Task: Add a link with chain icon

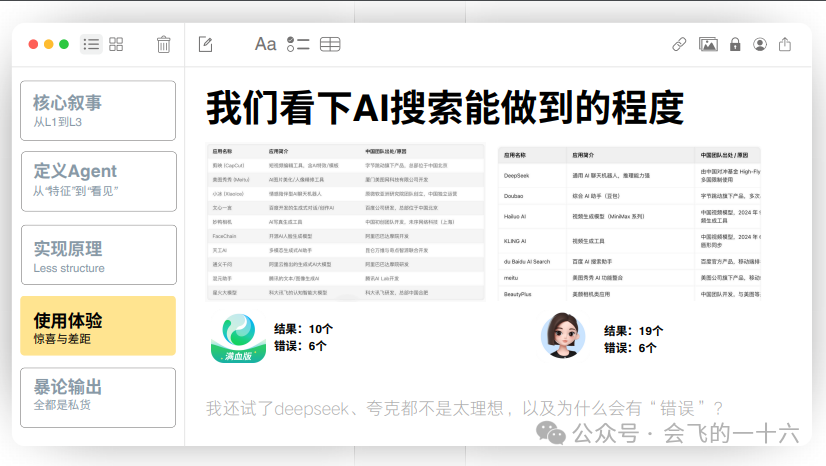Action: pyautogui.click(x=680, y=44)
